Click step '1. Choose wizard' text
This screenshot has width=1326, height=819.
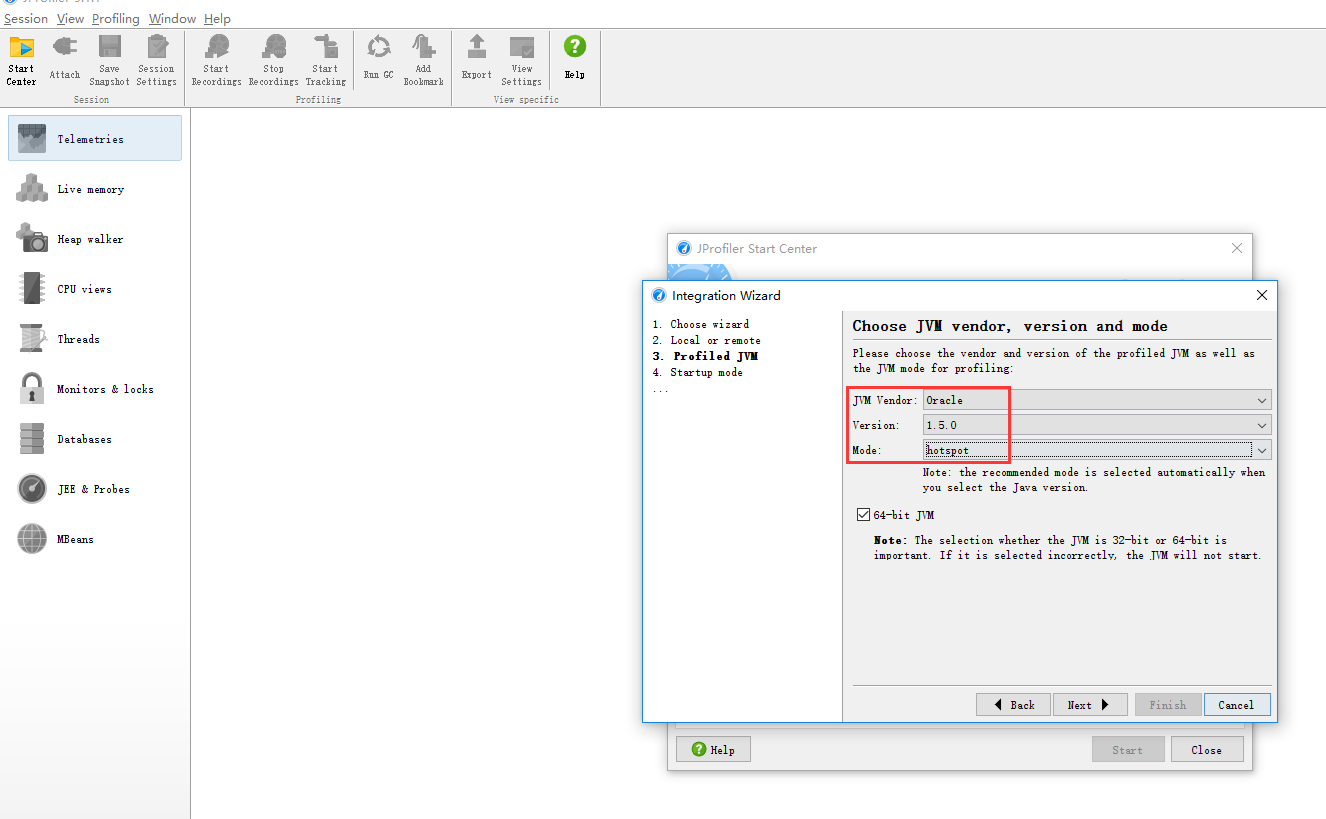(701, 324)
